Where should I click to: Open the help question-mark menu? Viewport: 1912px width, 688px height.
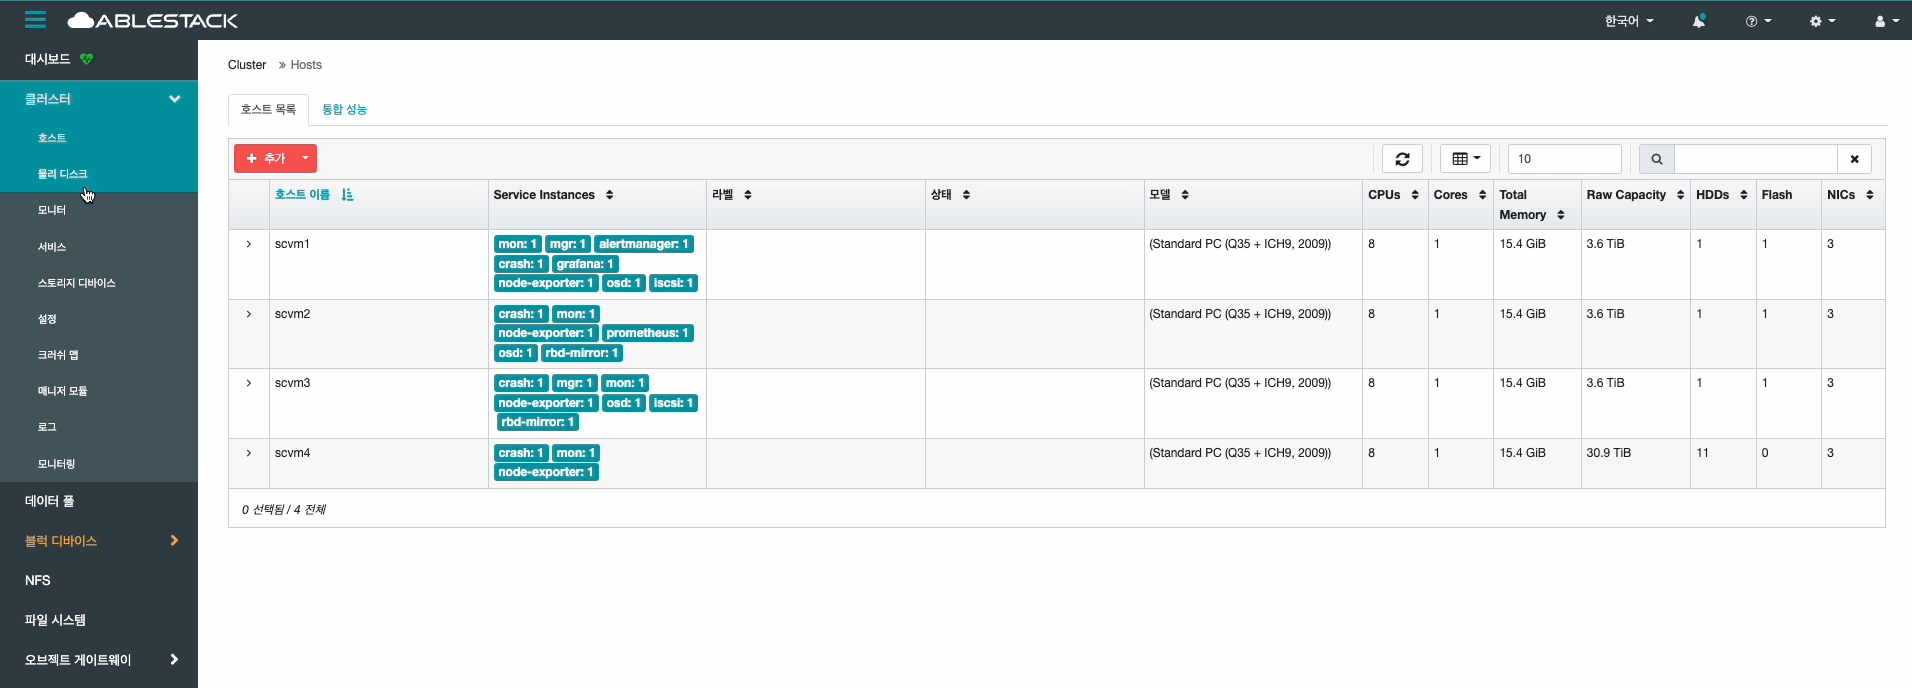coord(1757,21)
